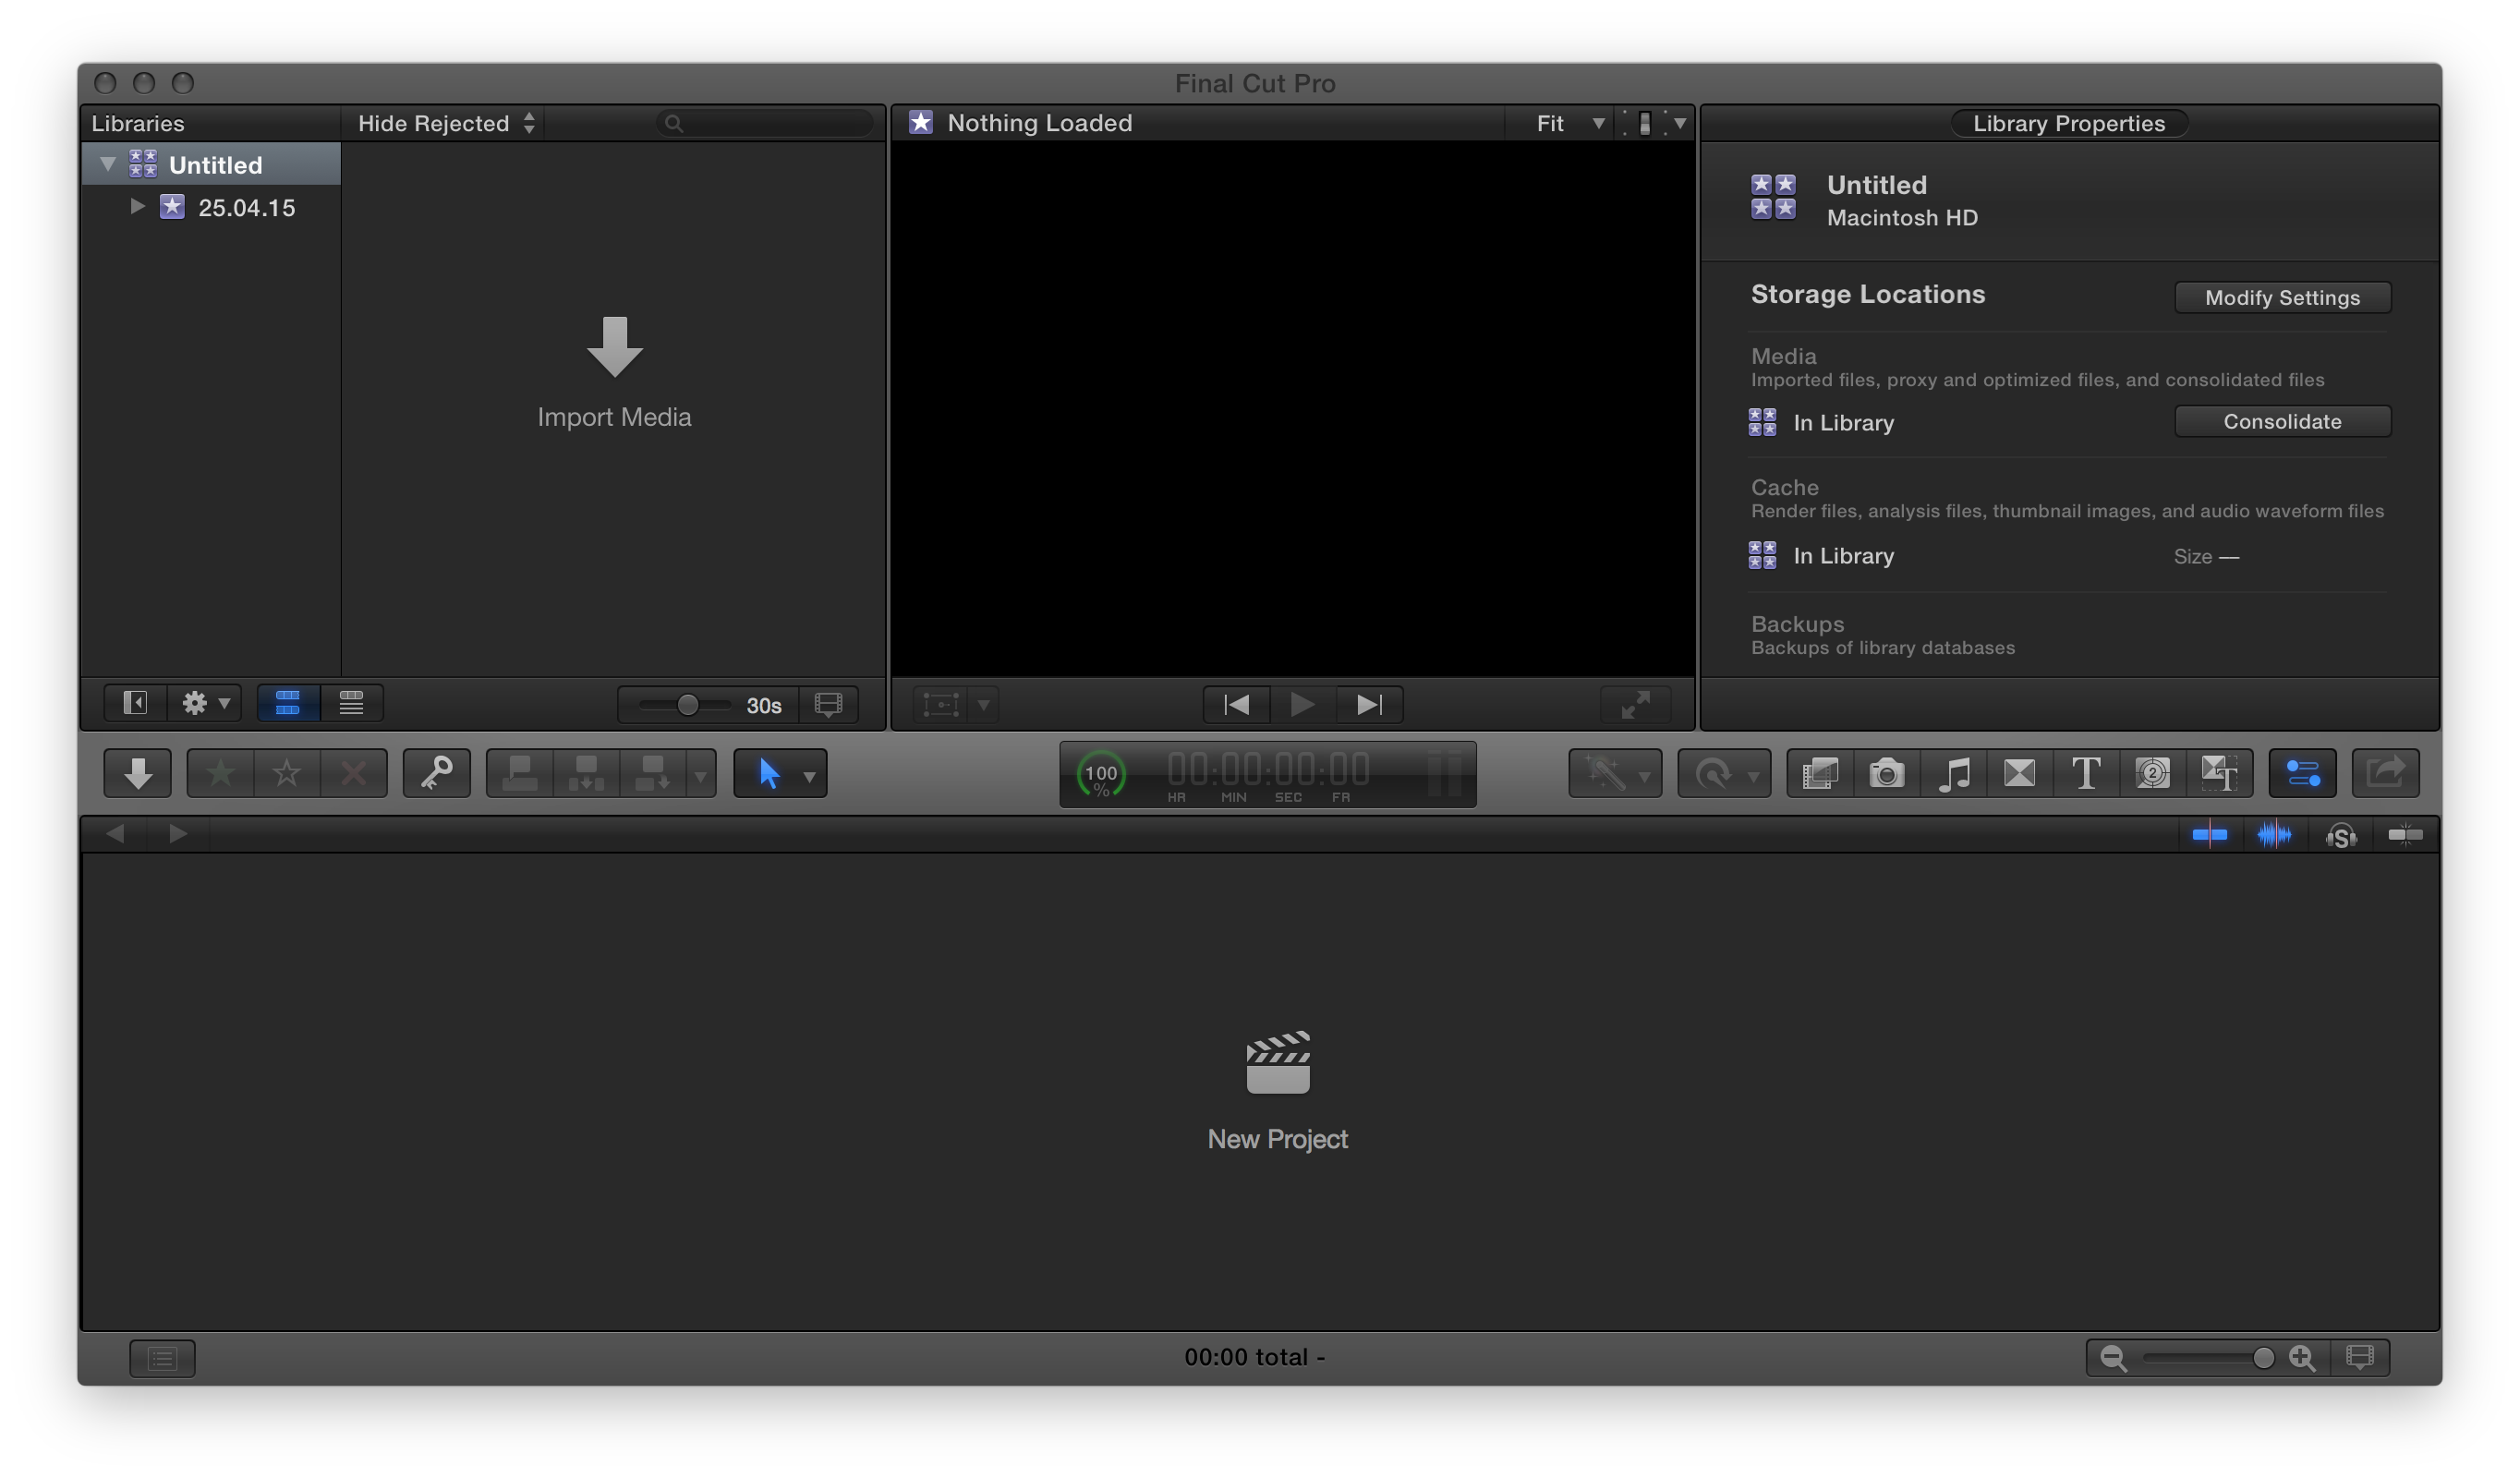Image resolution: width=2520 pixels, height=1478 pixels.
Task: Collapse the Untitled library disclosure triangle
Action: (x=108, y=164)
